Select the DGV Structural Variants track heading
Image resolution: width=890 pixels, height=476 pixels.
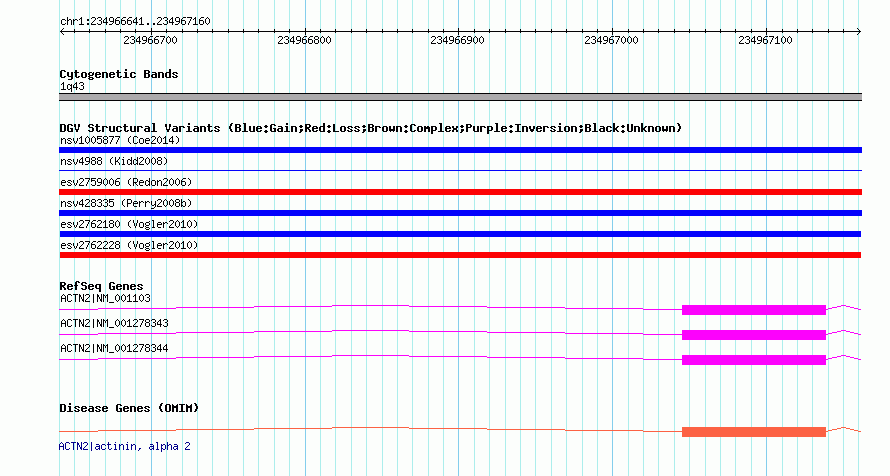pos(371,128)
